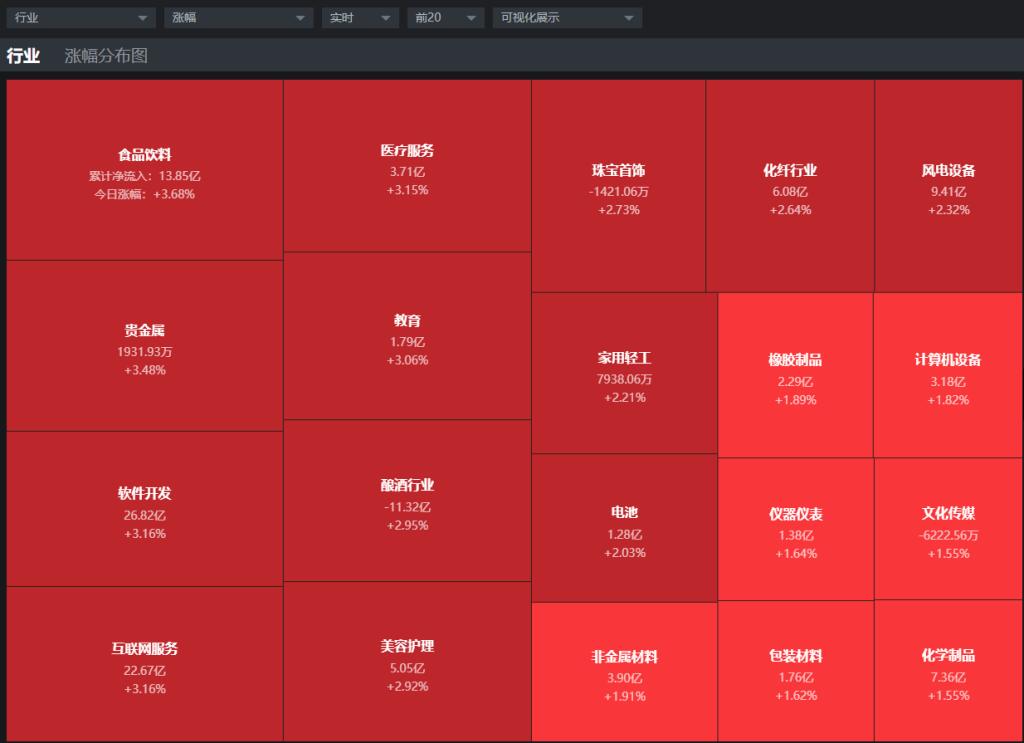Choose the 珠宝首饰 sector tile

coord(618,186)
